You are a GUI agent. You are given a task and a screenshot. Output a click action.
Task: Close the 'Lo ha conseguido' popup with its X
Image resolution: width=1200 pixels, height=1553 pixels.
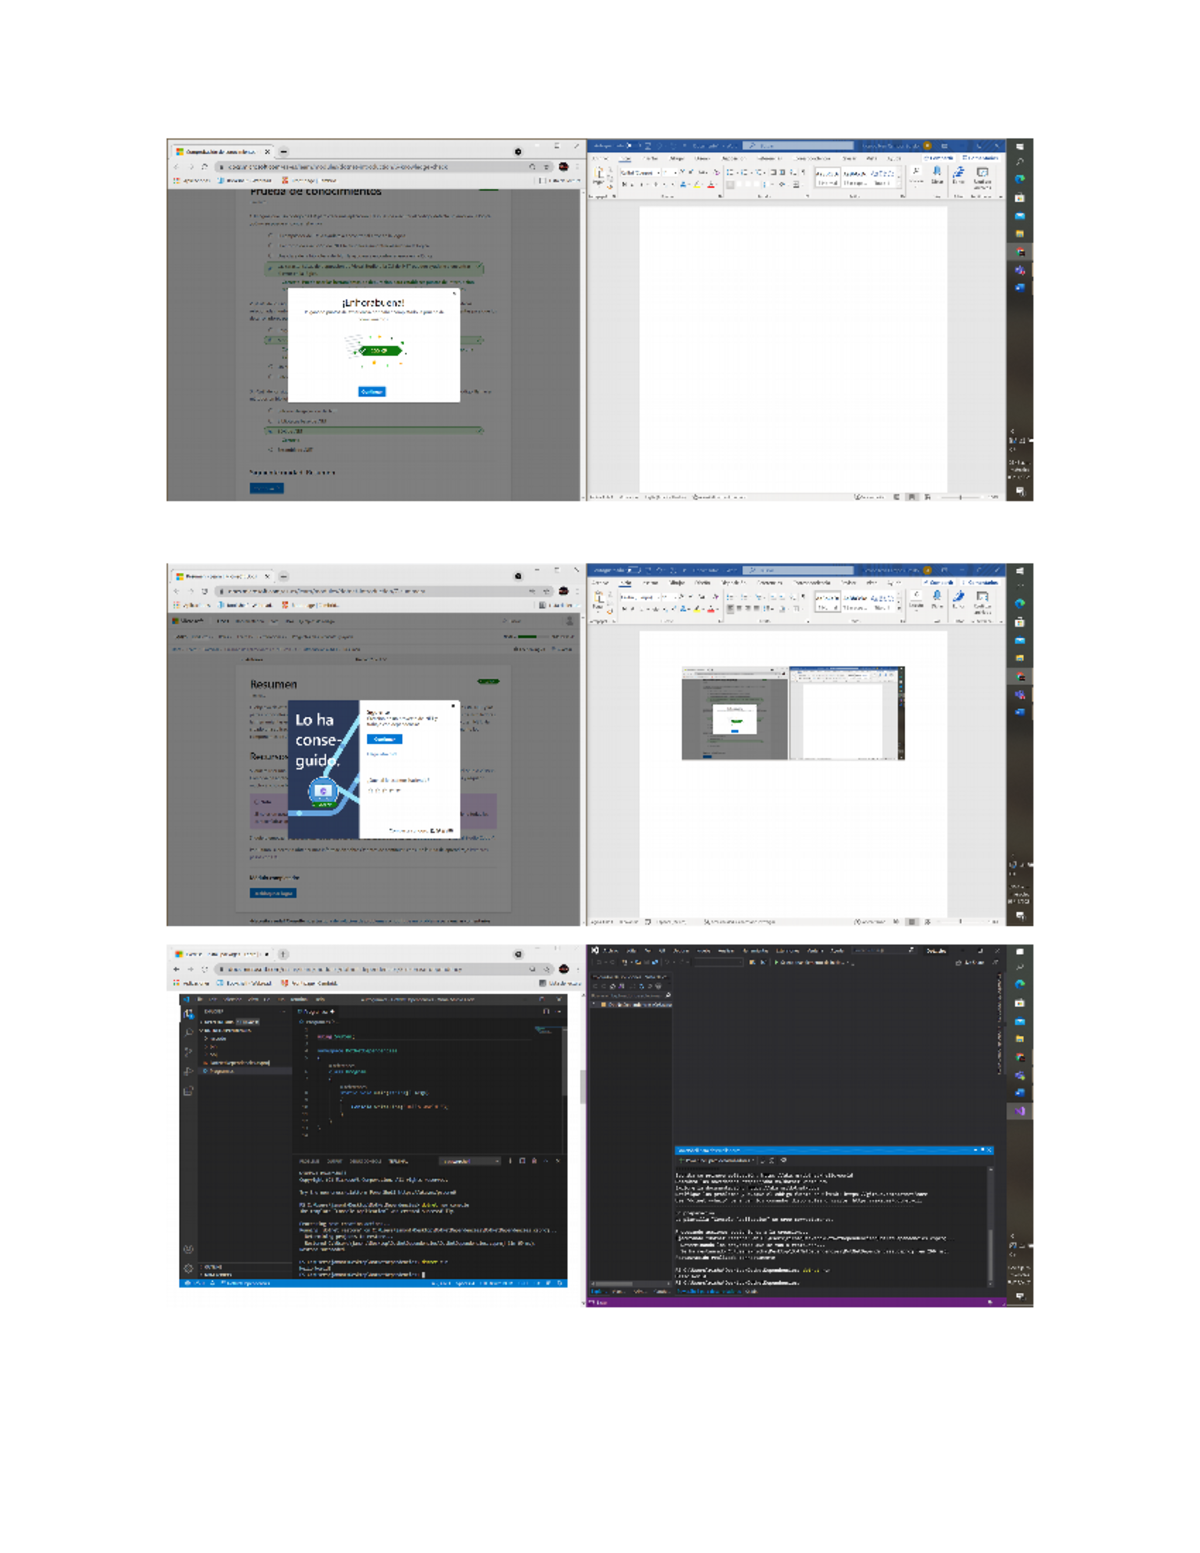pos(453,705)
